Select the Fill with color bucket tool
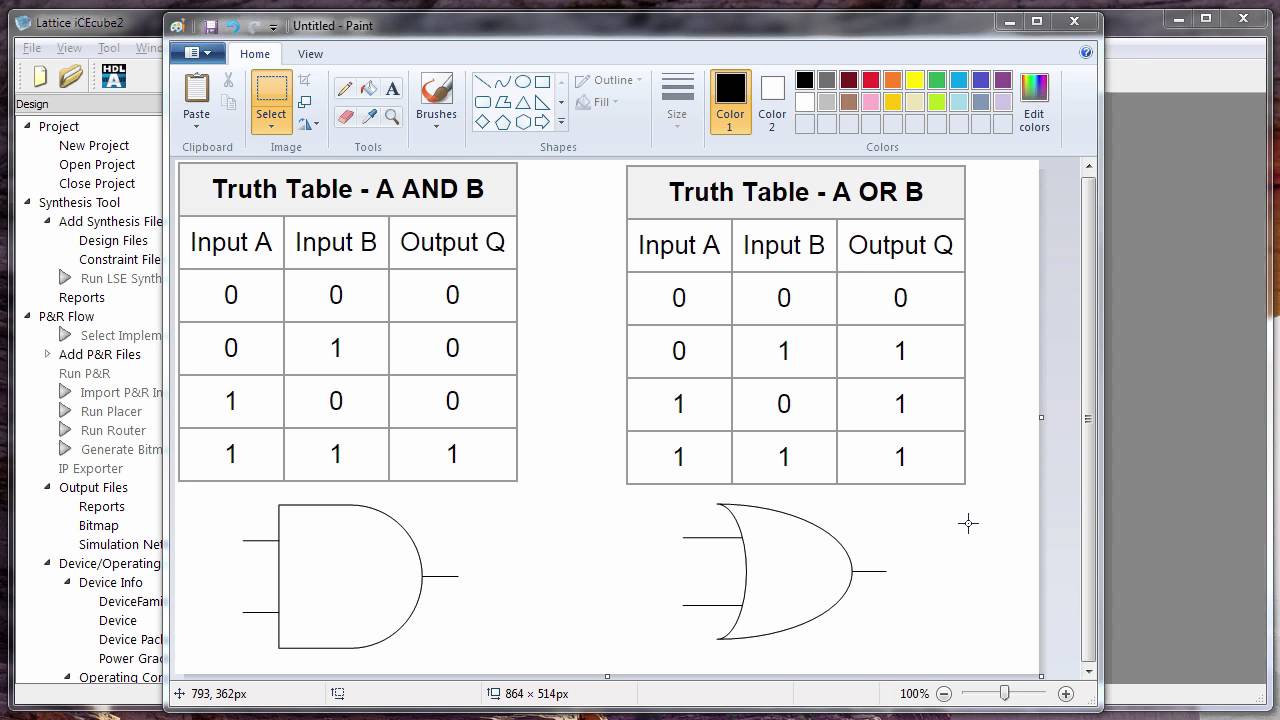This screenshot has width=1280, height=720. pyautogui.click(x=369, y=88)
